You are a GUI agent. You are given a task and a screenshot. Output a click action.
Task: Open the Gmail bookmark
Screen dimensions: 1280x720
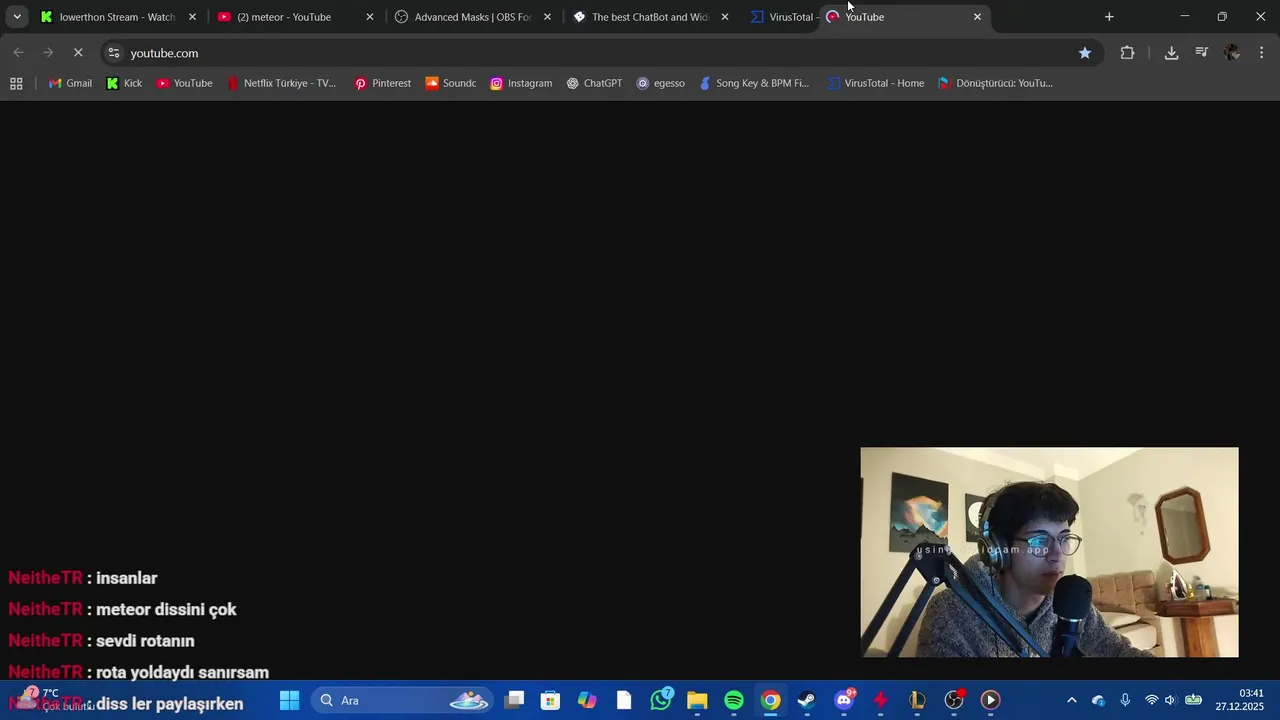point(70,83)
